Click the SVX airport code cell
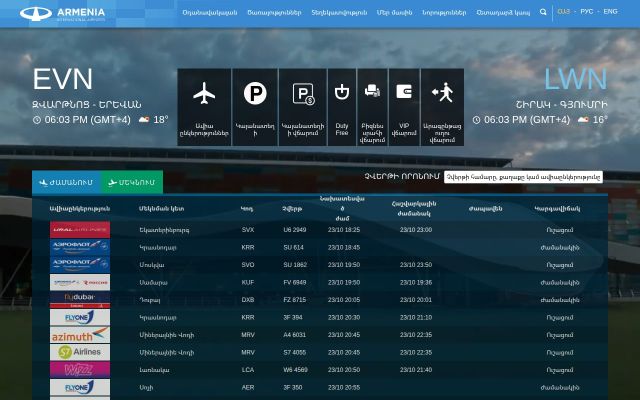Viewport: 640px width, 400px height. pyautogui.click(x=248, y=230)
